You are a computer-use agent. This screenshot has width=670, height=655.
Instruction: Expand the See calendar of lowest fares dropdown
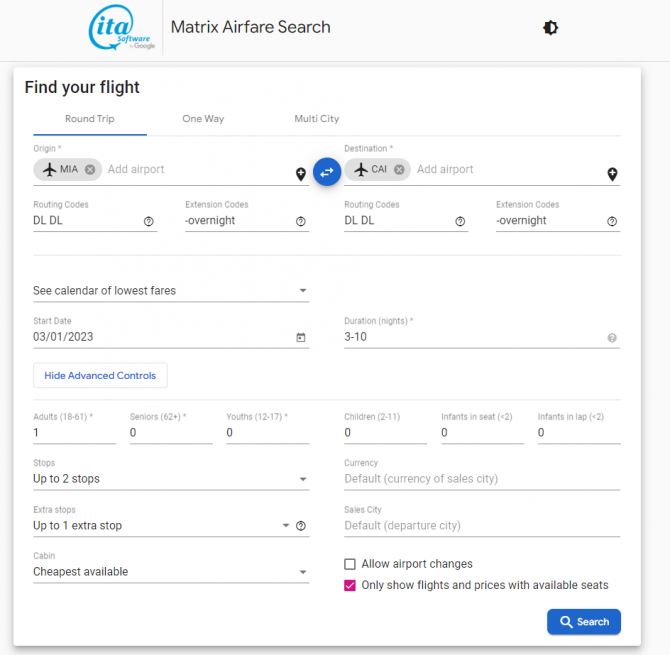coord(170,291)
